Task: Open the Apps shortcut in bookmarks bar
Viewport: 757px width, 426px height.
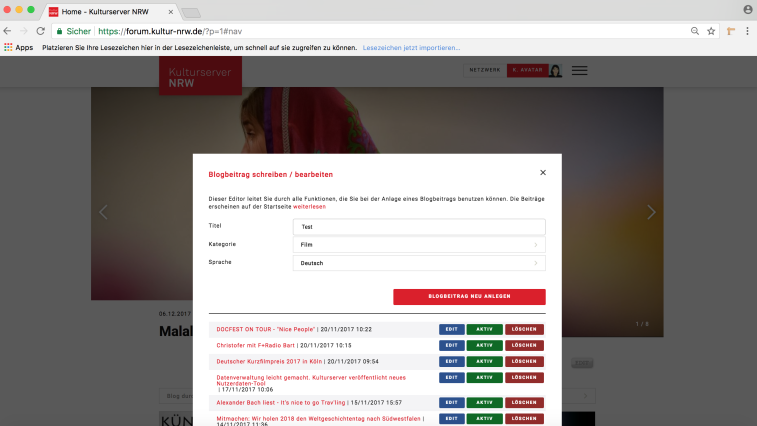Action: (18, 47)
